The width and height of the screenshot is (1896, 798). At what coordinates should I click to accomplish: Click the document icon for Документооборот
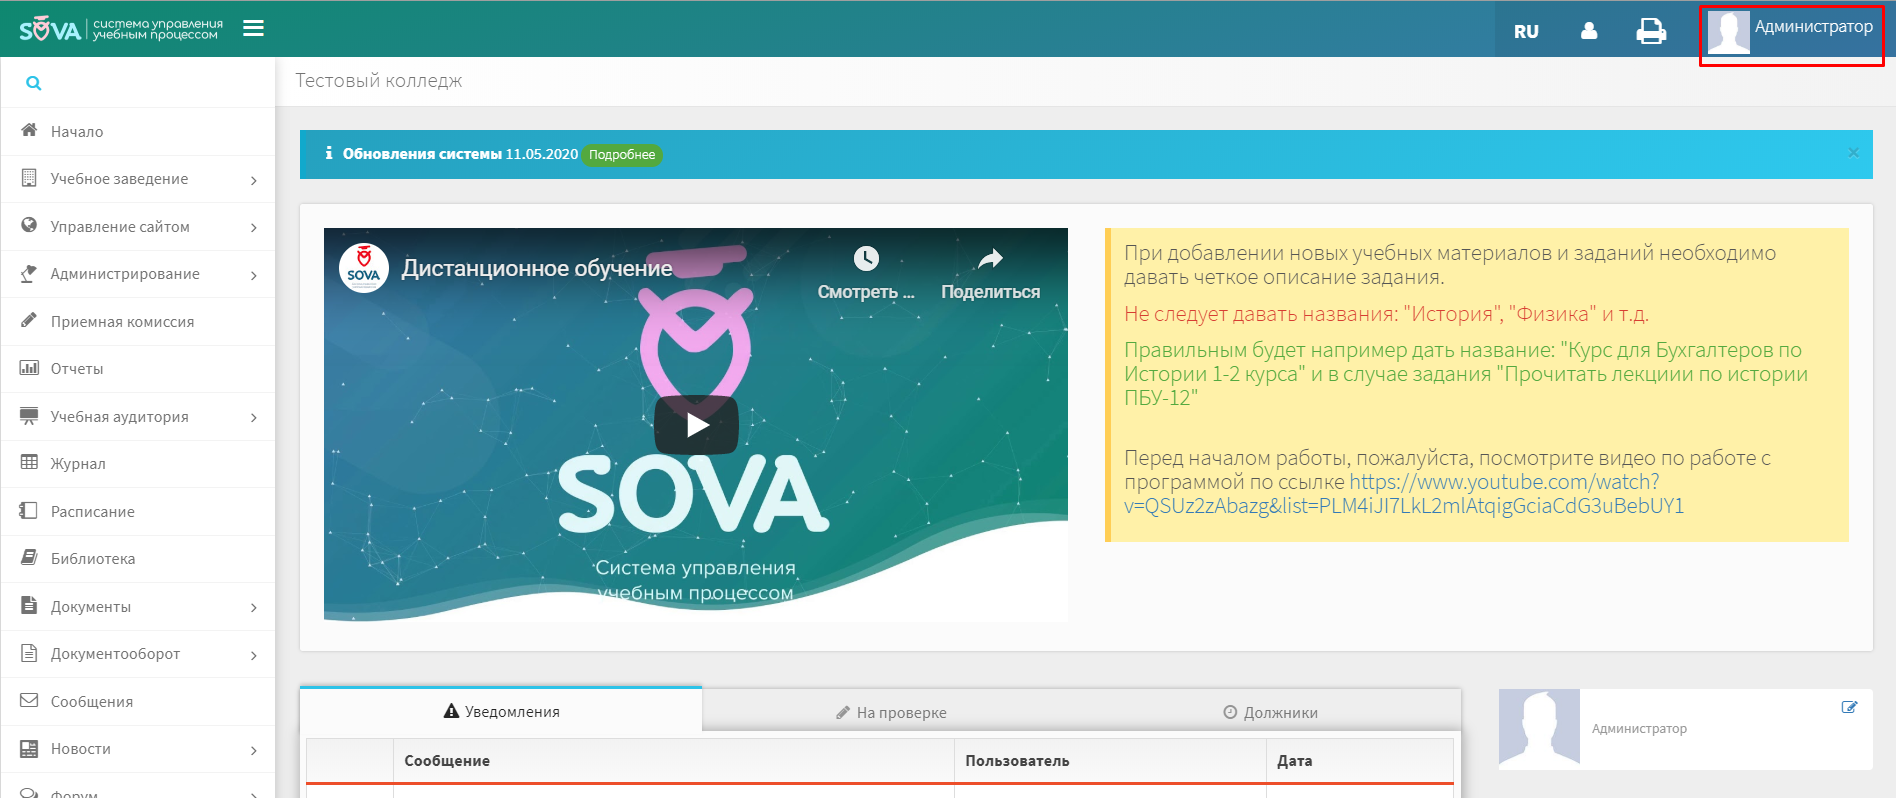tap(29, 652)
